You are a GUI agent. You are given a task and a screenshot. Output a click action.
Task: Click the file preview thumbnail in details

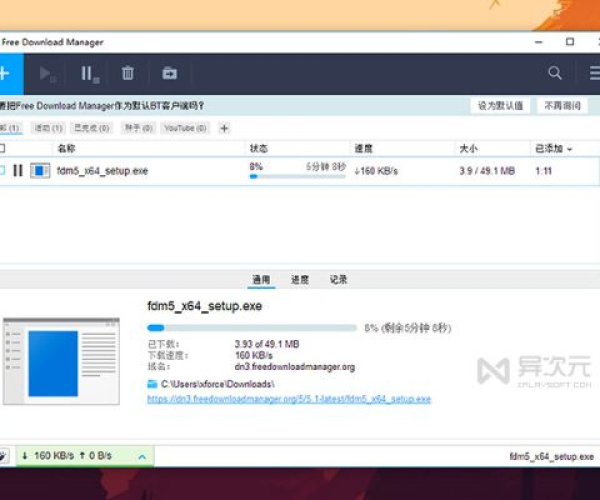pyautogui.click(x=61, y=361)
